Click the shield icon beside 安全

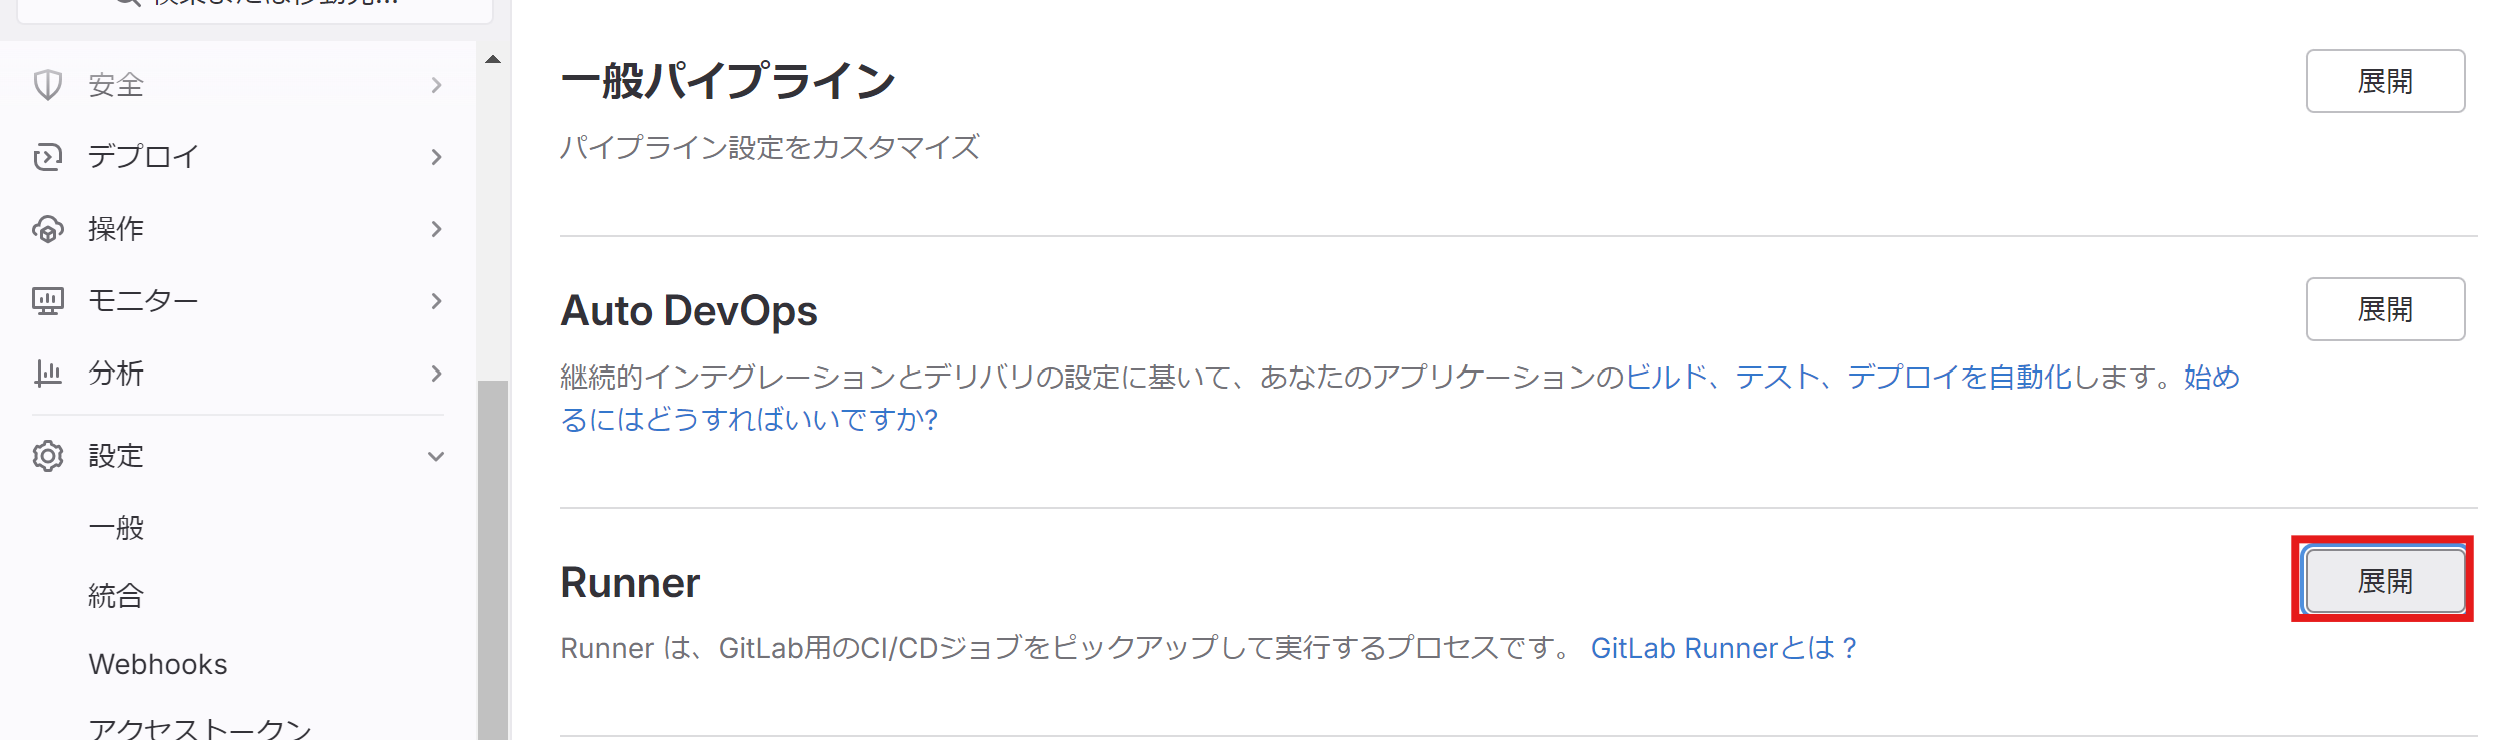pyautogui.click(x=48, y=85)
